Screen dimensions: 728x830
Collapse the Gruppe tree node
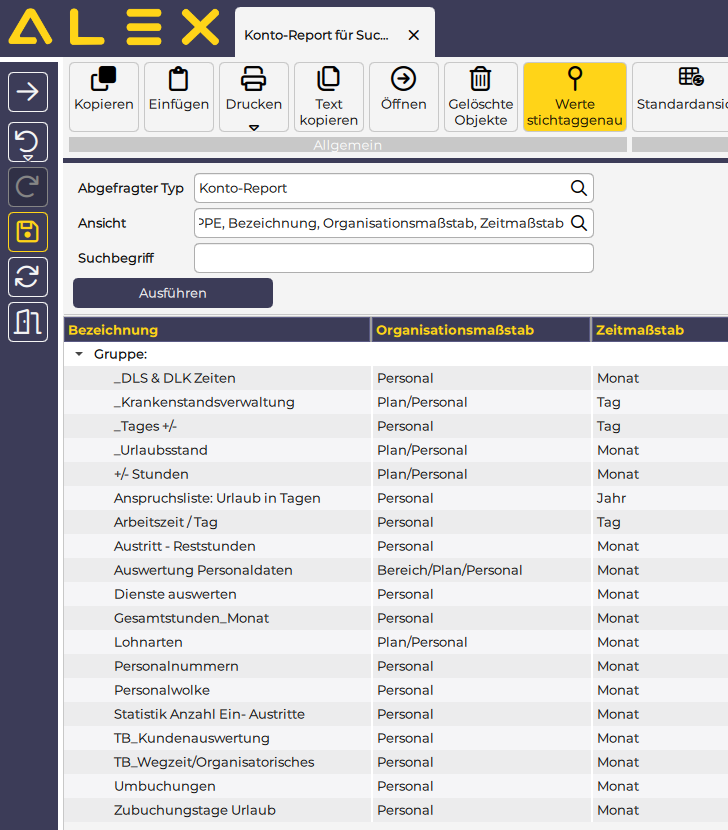pos(79,355)
